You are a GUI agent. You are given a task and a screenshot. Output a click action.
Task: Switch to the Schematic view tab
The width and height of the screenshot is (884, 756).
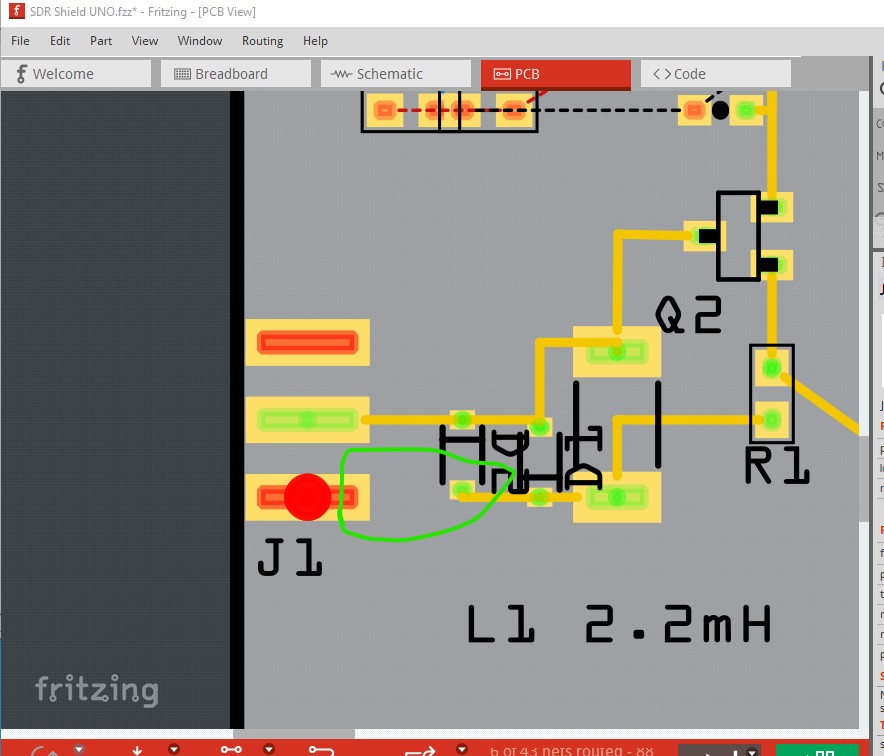click(x=396, y=74)
